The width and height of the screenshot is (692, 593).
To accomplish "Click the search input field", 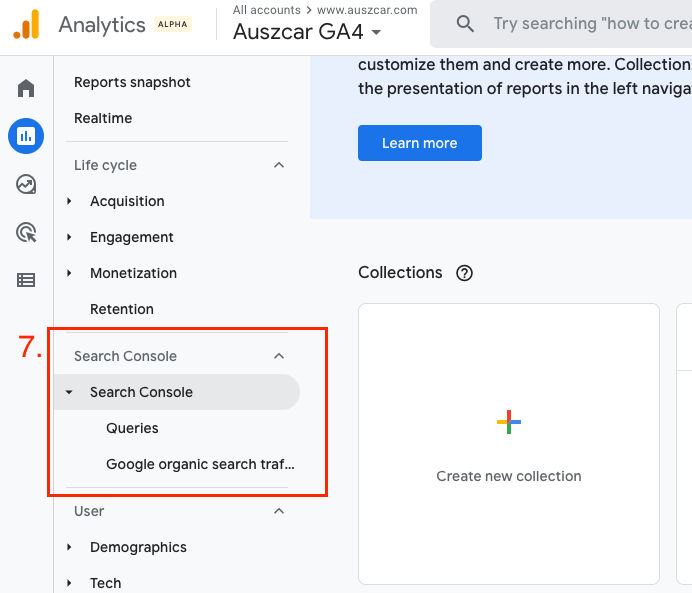I will click(x=590, y=24).
